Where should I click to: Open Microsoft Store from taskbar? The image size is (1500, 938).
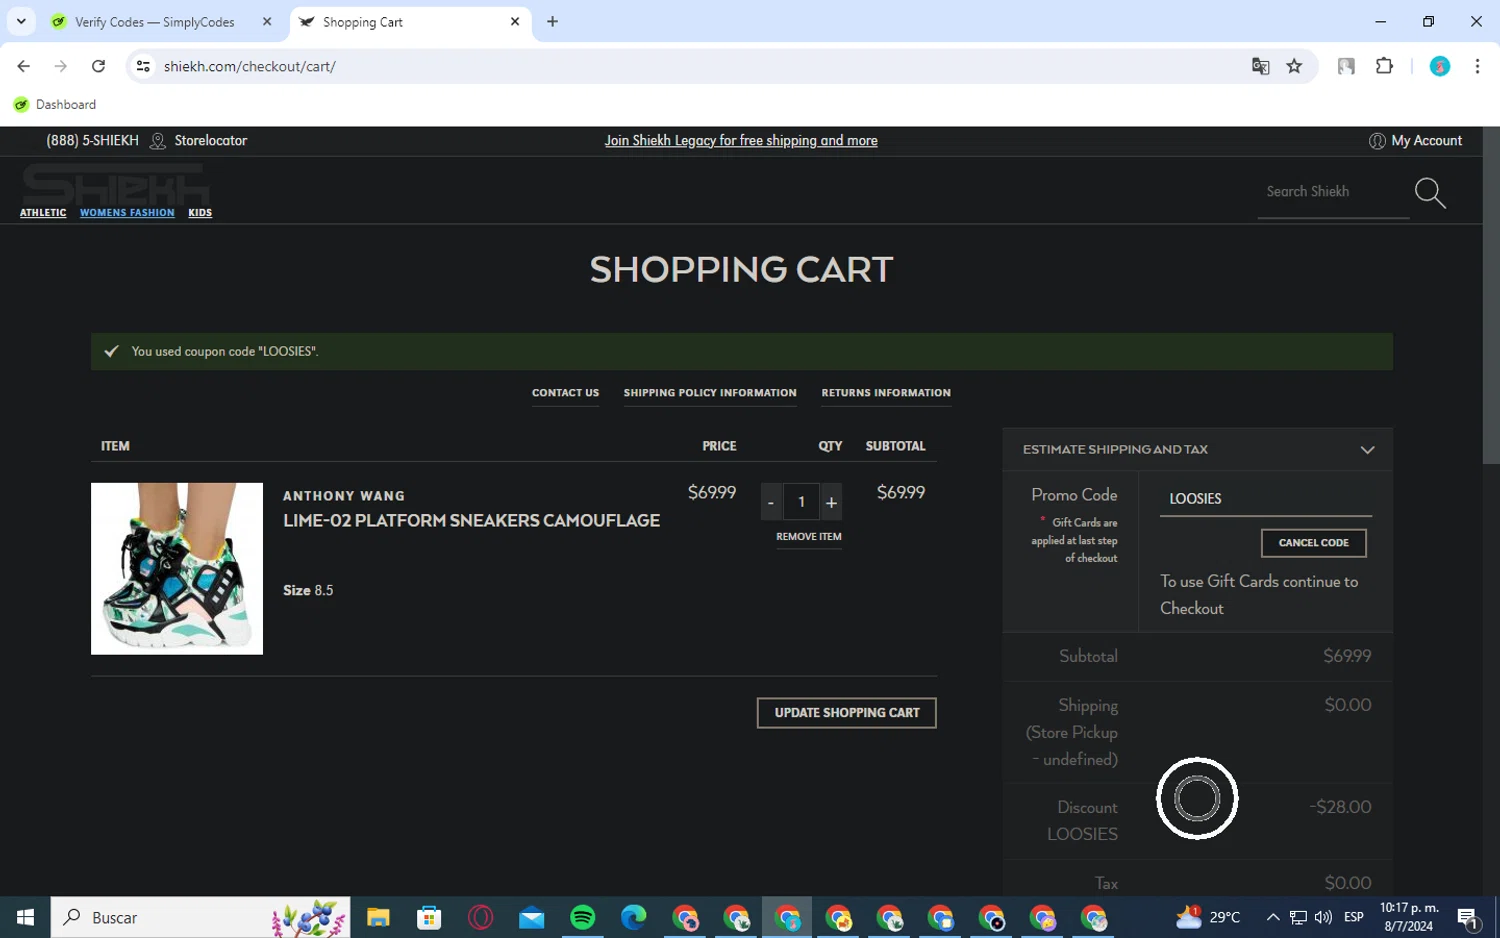tap(429, 917)
